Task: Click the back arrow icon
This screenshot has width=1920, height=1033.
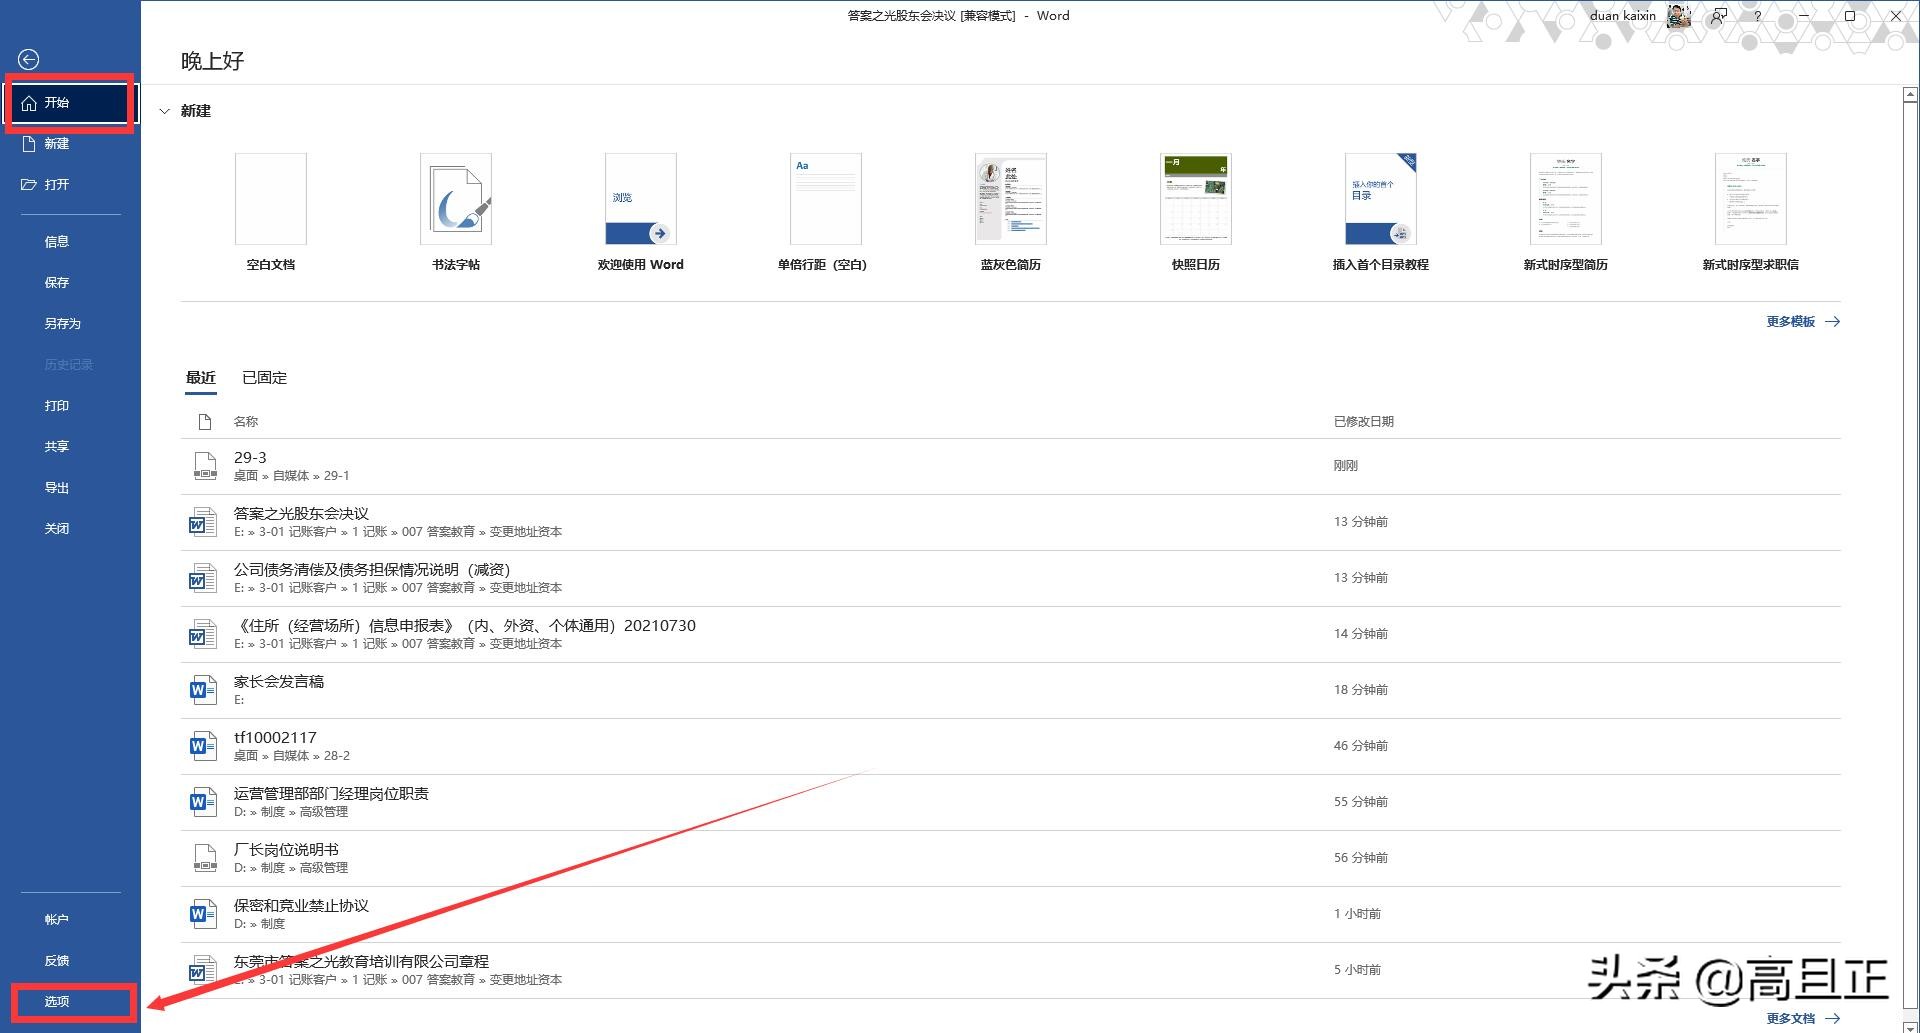Action: point(29,60)
